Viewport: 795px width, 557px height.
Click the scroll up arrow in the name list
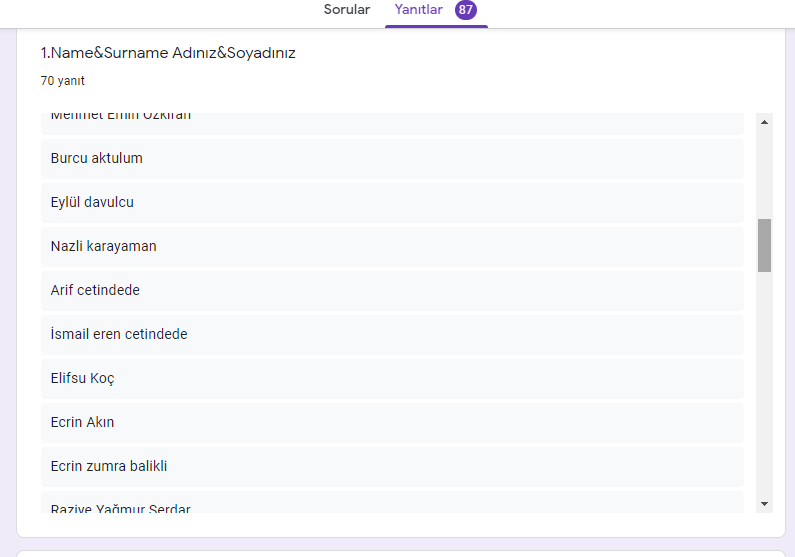765,122
